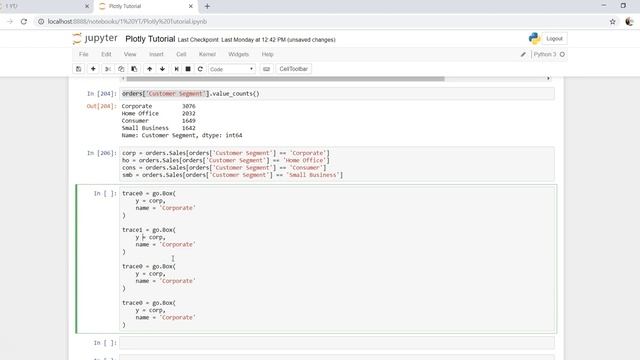
Task: Move the selected cell down
Action: pyautogui.click(x=162, y=69)
